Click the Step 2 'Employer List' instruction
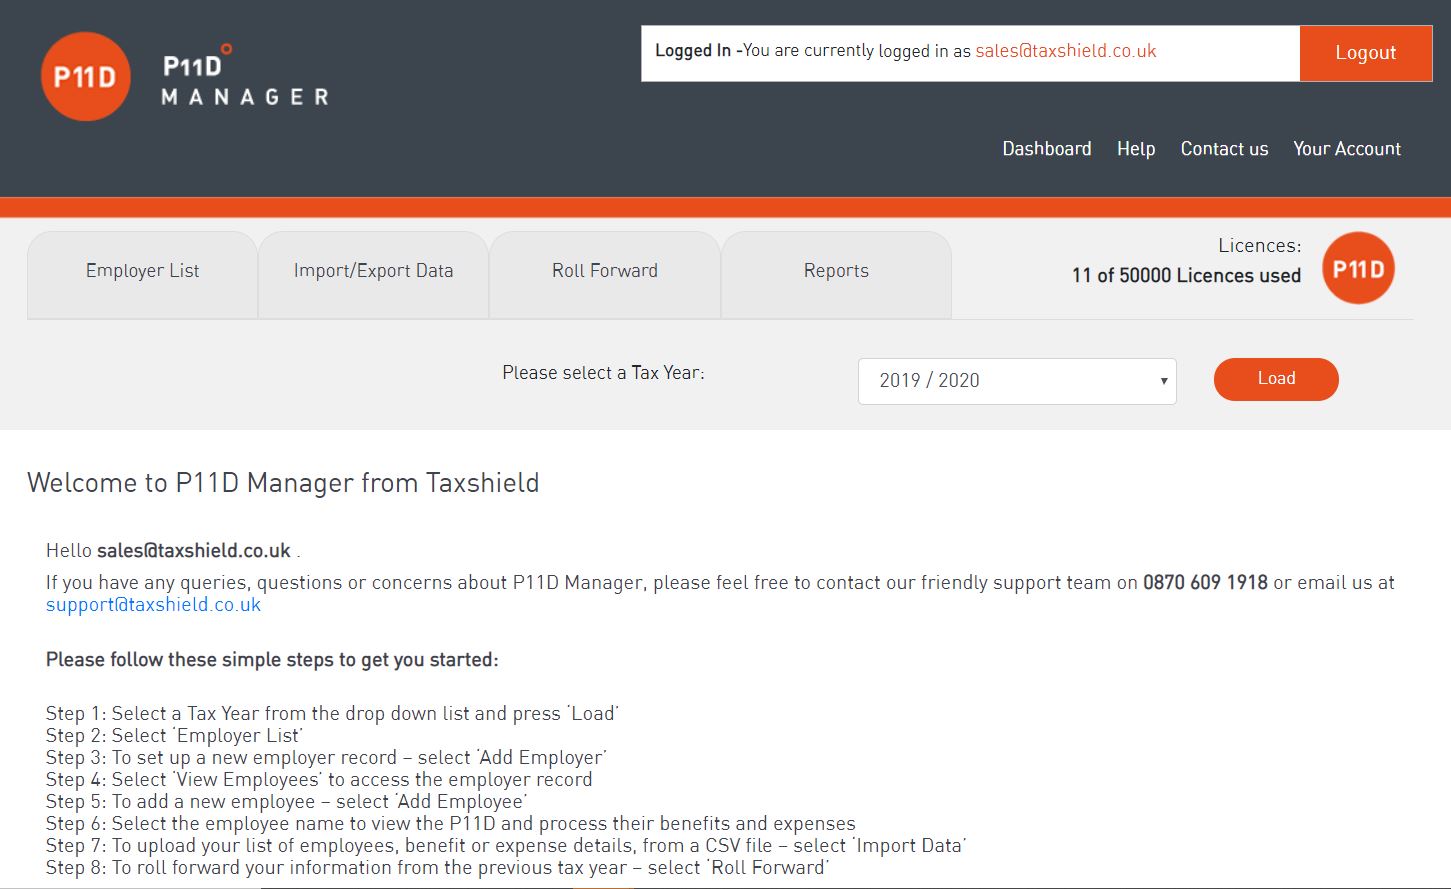The height and width of the screenshot is (889, 1451). [174, 735]
